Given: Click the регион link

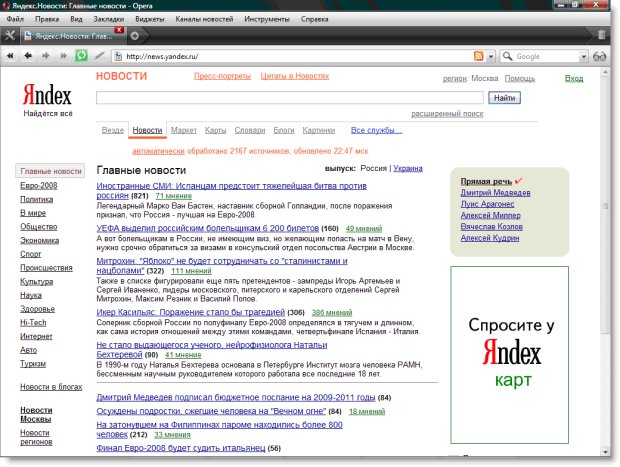Looking at the screenshot, I should (454, 78).
